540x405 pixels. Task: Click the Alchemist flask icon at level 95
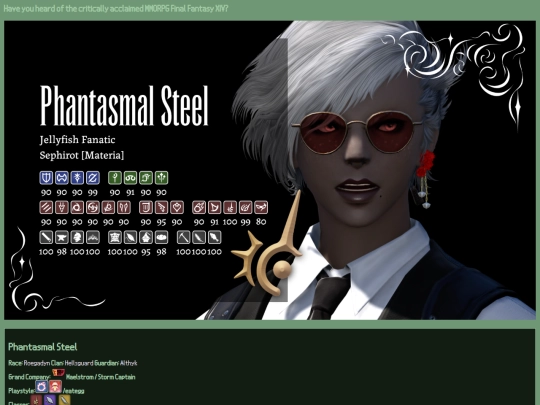(x=146, y=237)
